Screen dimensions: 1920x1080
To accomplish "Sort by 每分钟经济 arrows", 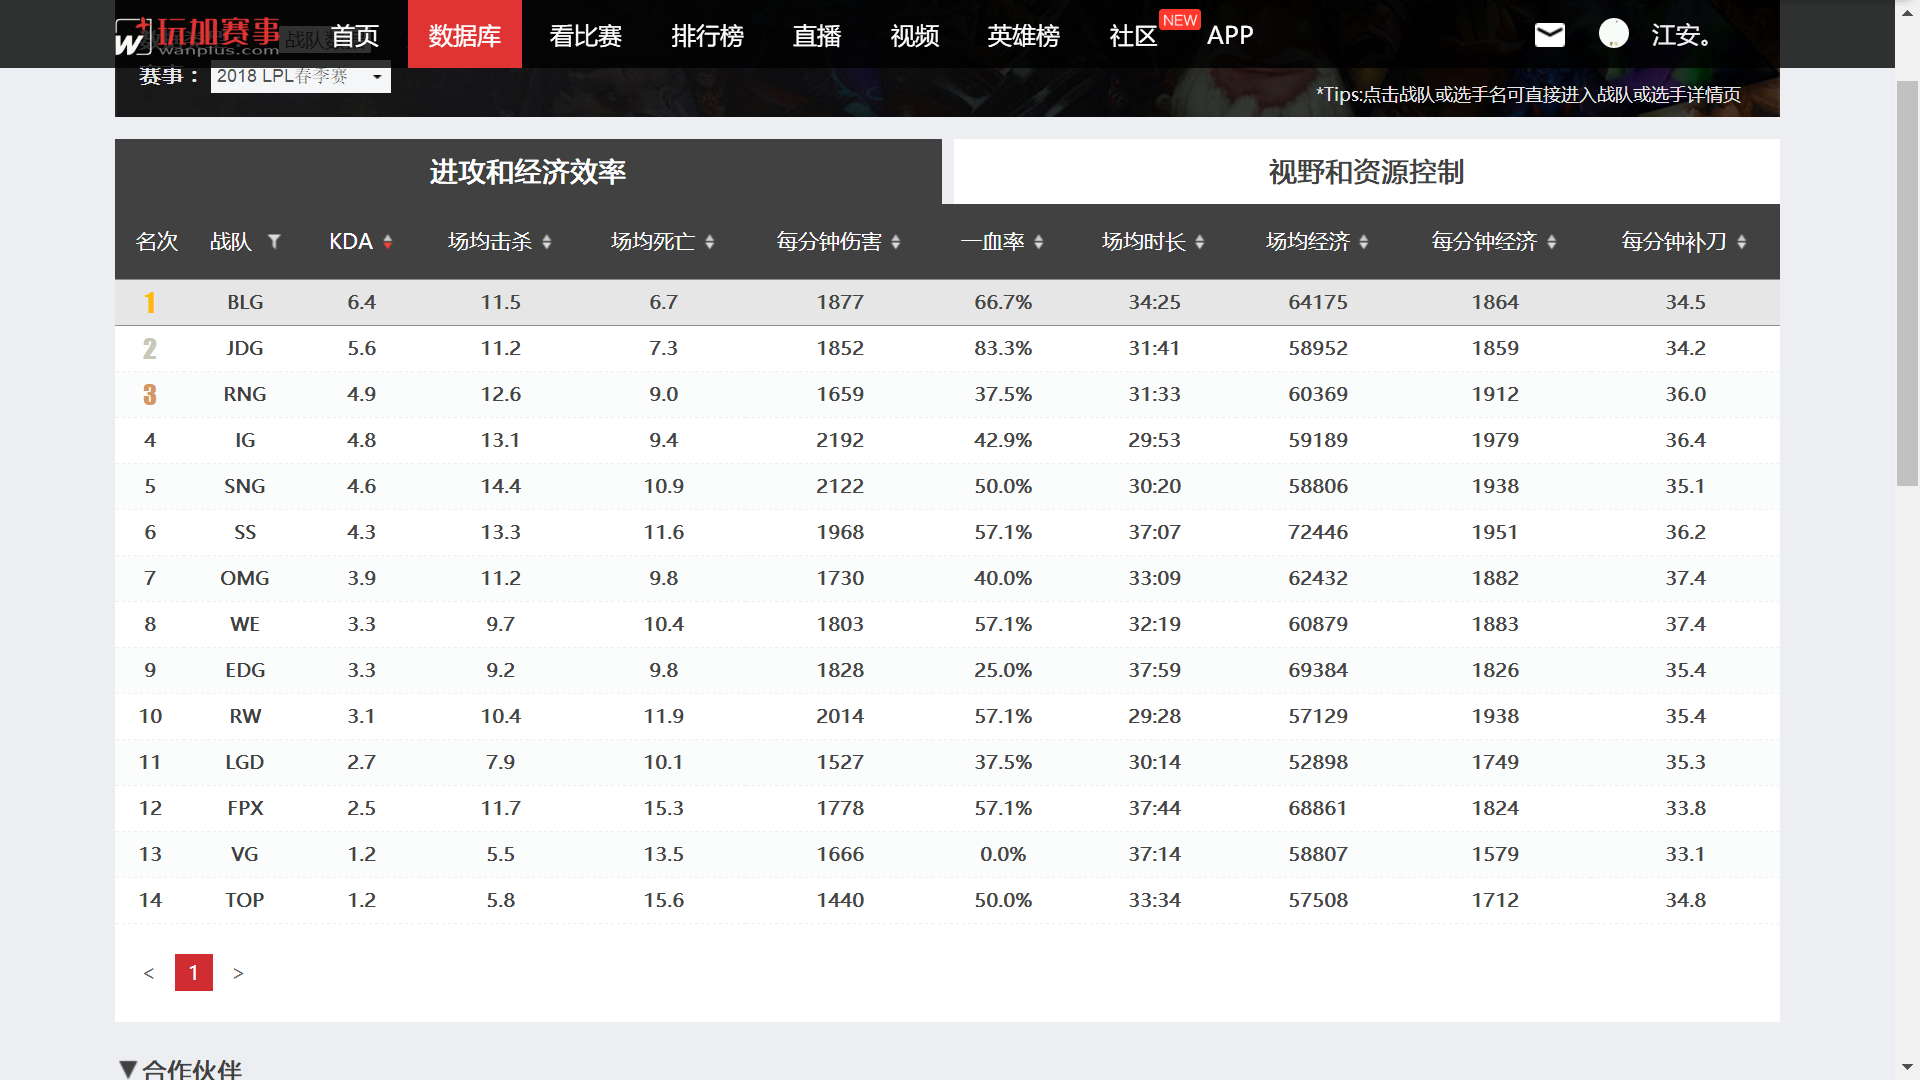I will click(x=1552, y=242).
